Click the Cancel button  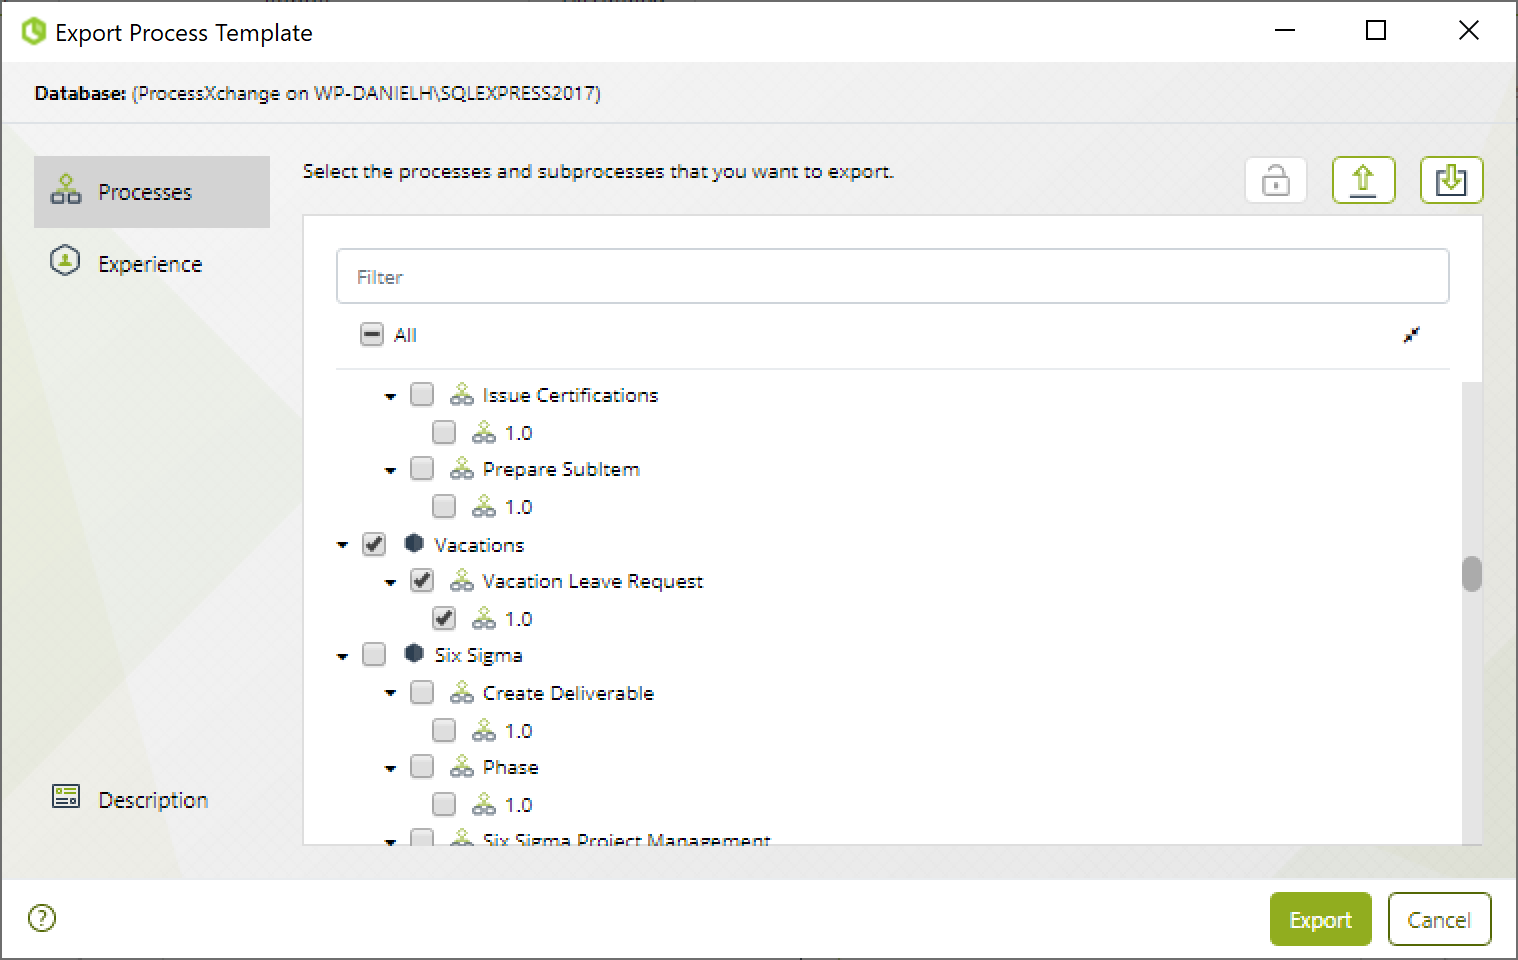(x=1439, y=919)
